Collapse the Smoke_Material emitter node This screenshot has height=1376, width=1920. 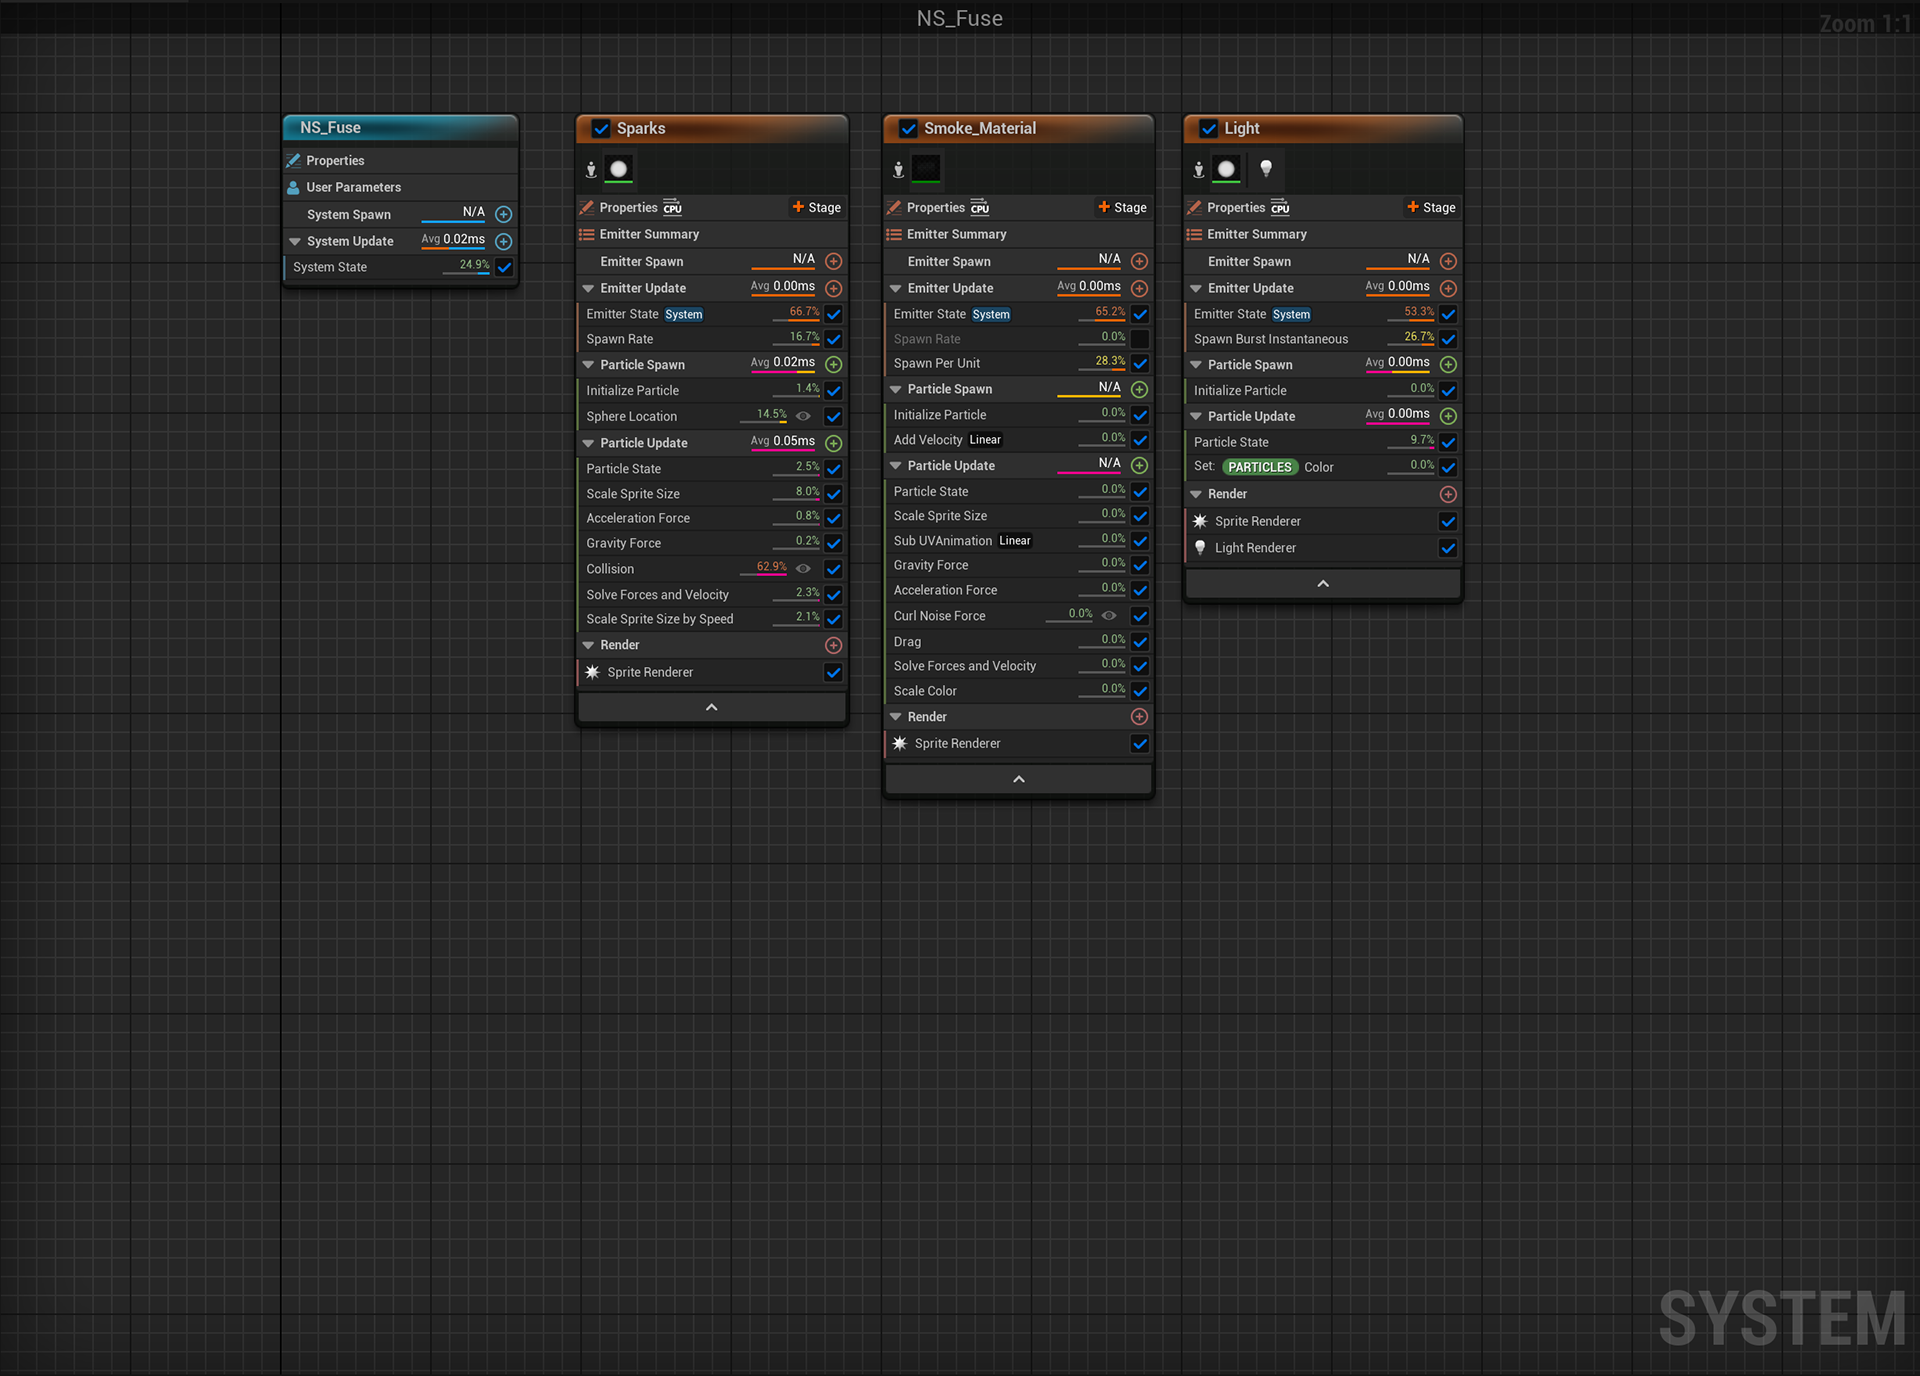click(1019, 779)
